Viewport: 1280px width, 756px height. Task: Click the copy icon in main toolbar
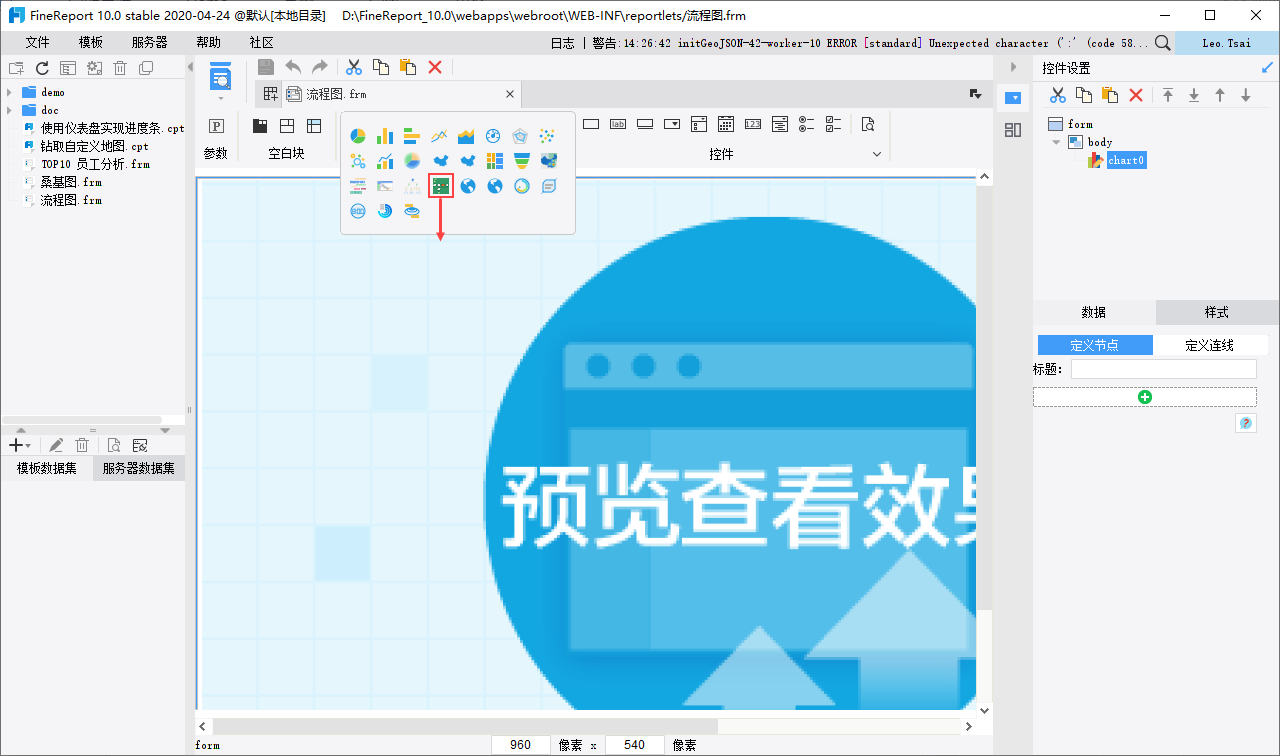pyautogui.click(x=381, y=67)
